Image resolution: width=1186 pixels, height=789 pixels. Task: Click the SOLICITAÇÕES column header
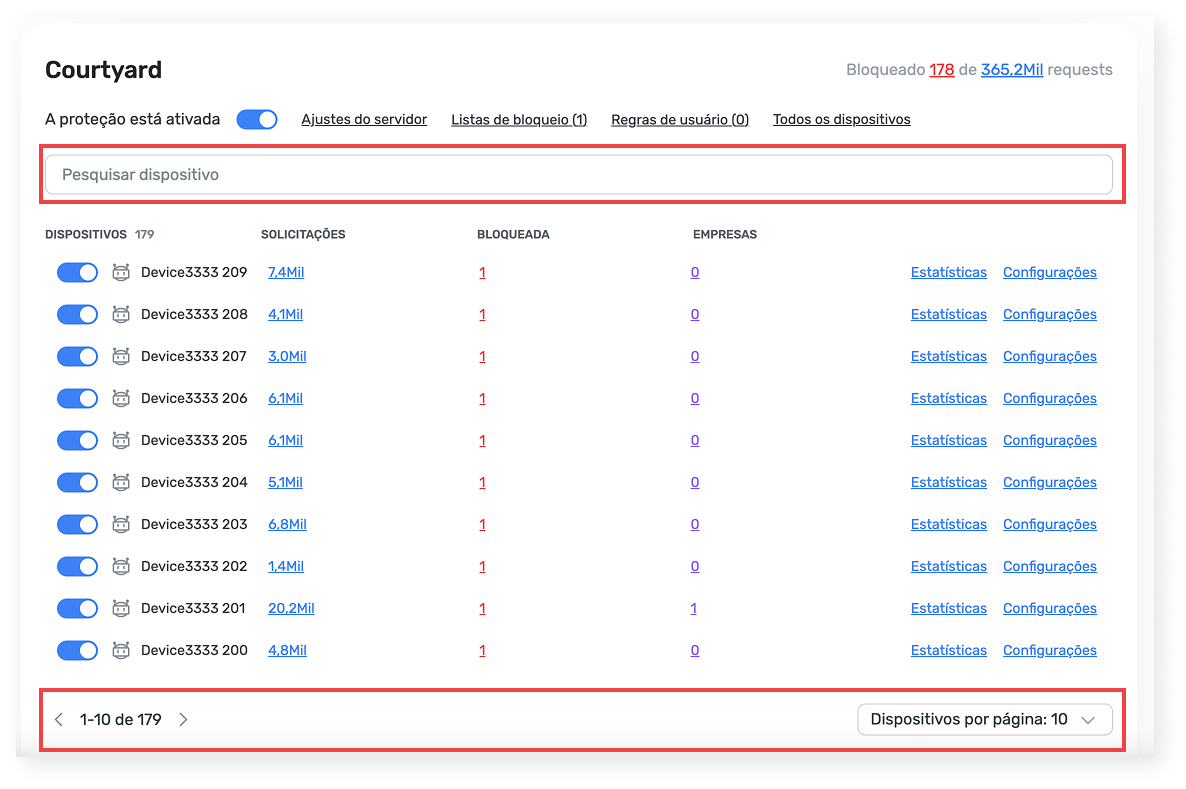tap(303, 235)
